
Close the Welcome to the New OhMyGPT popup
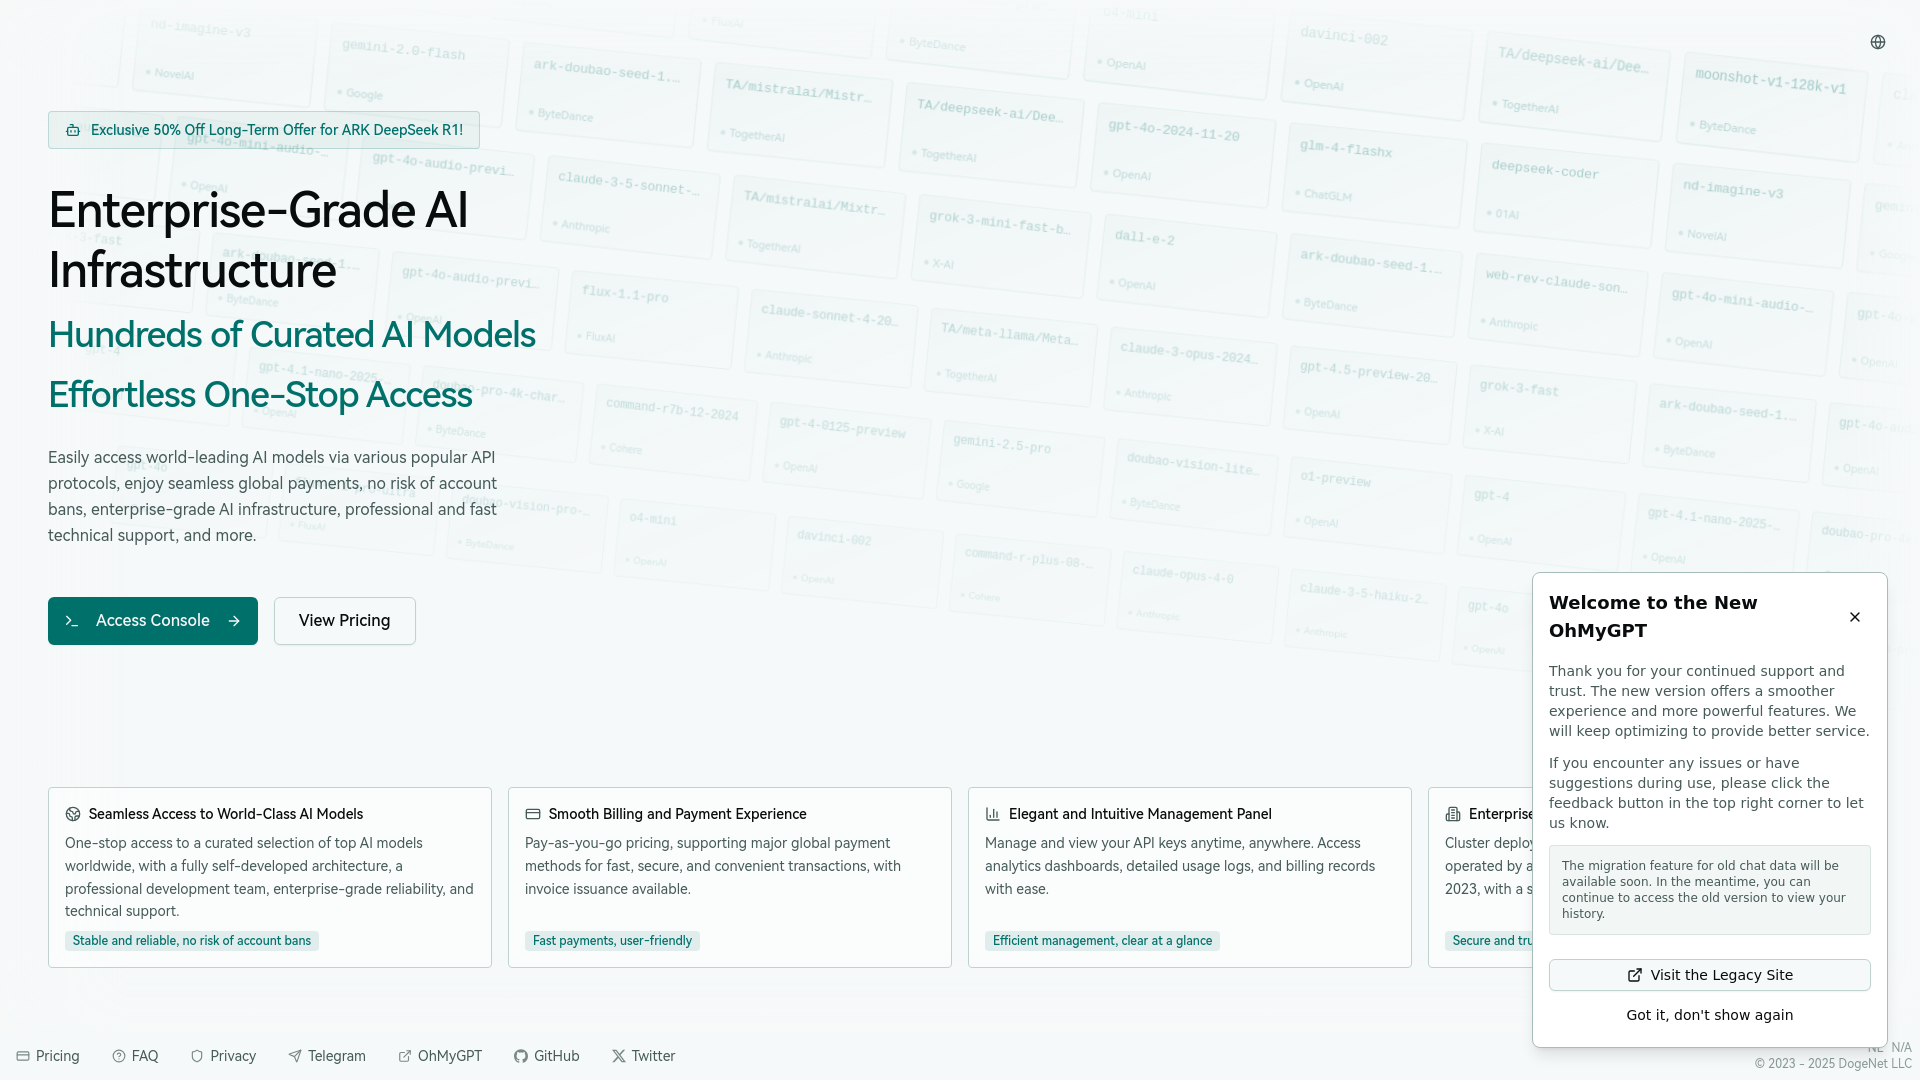point(1855,617)
